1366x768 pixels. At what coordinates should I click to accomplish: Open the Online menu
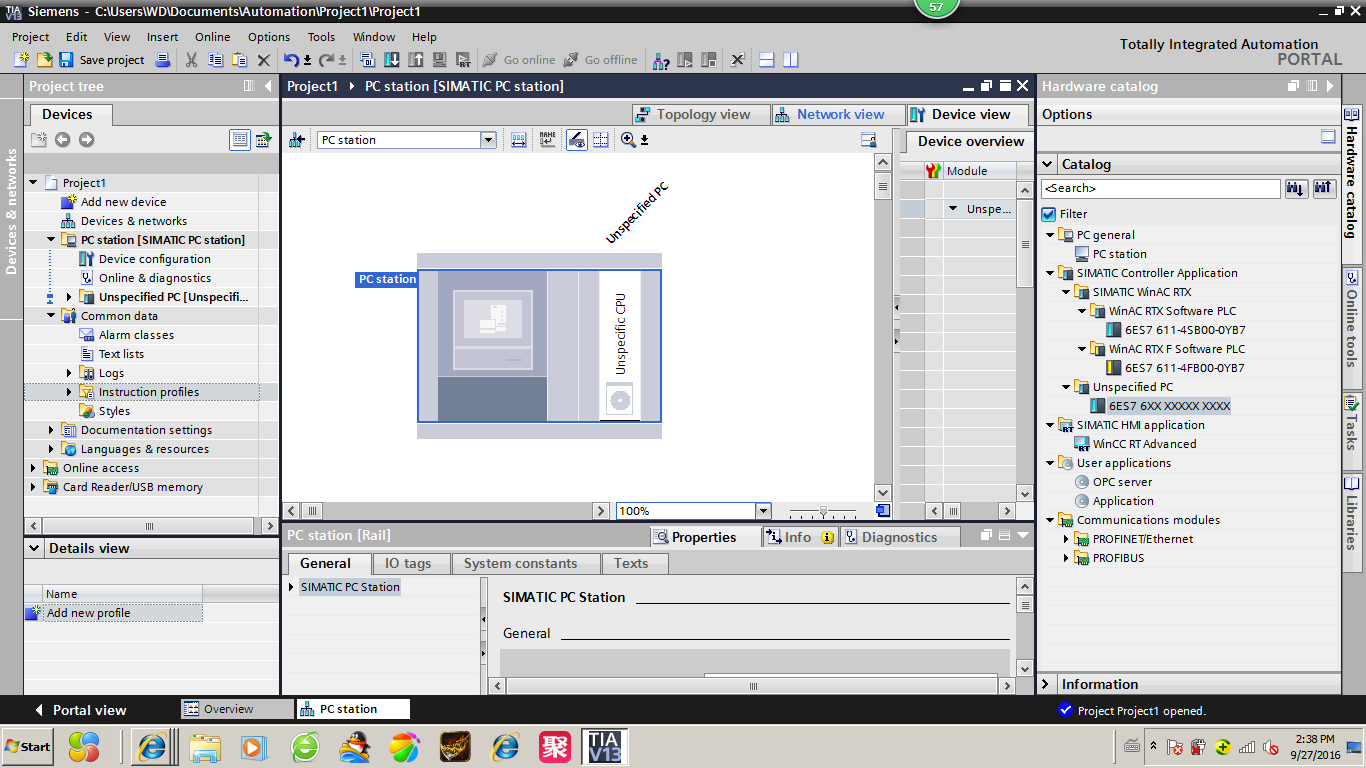tap(212, 37)
